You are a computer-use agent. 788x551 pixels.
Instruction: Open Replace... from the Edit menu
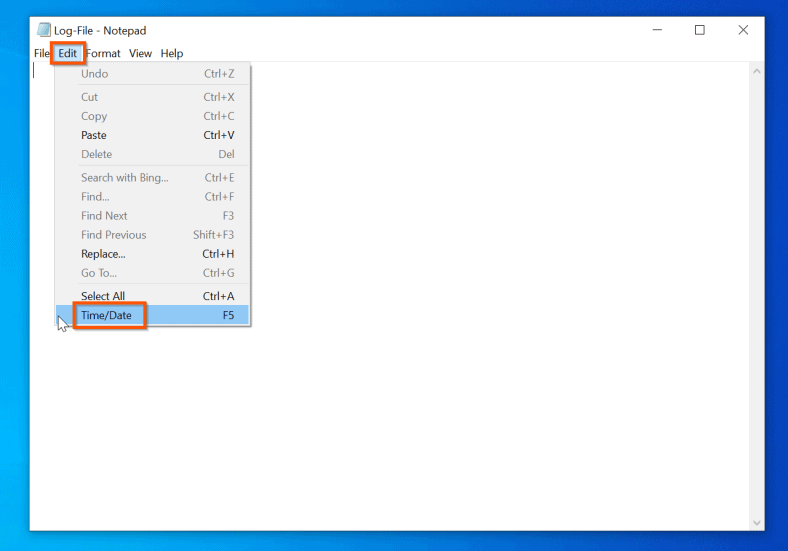point(152,254)
